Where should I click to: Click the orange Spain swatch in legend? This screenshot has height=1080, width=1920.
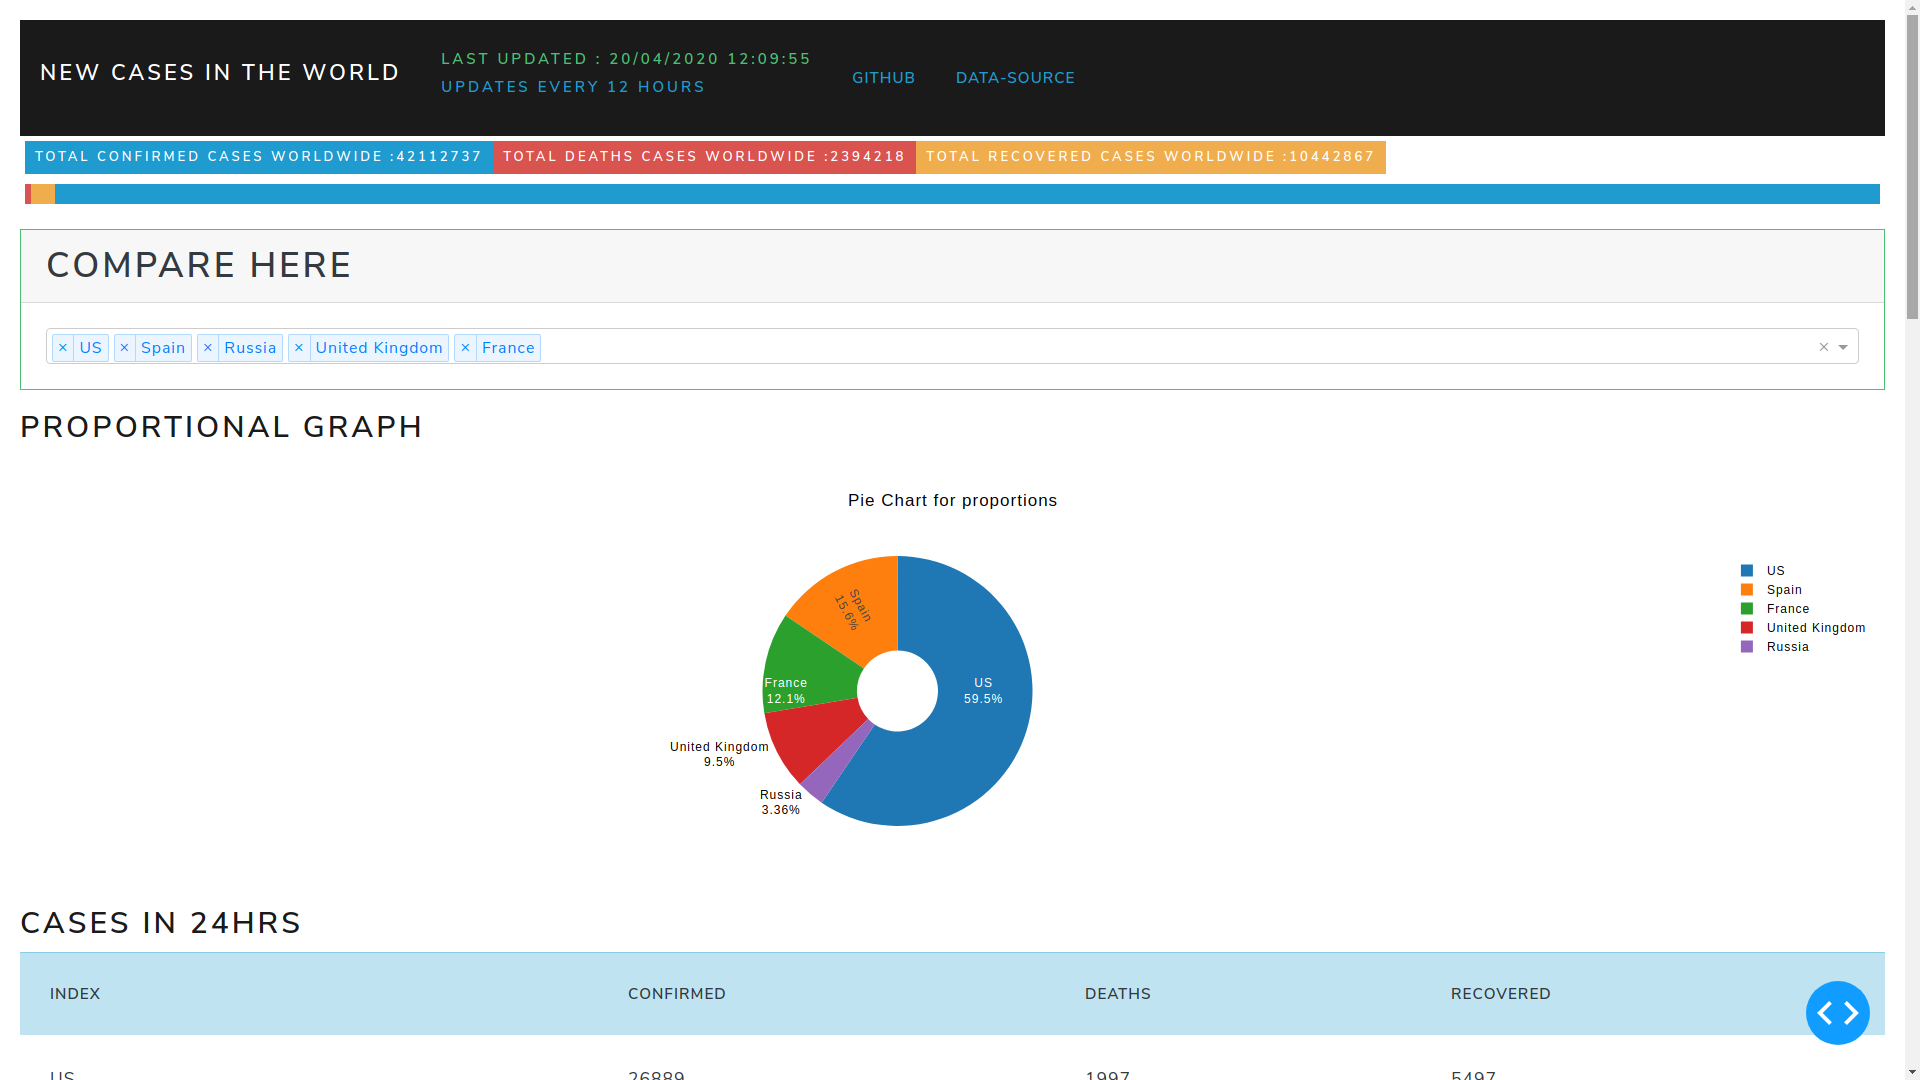coord(1747,590)
